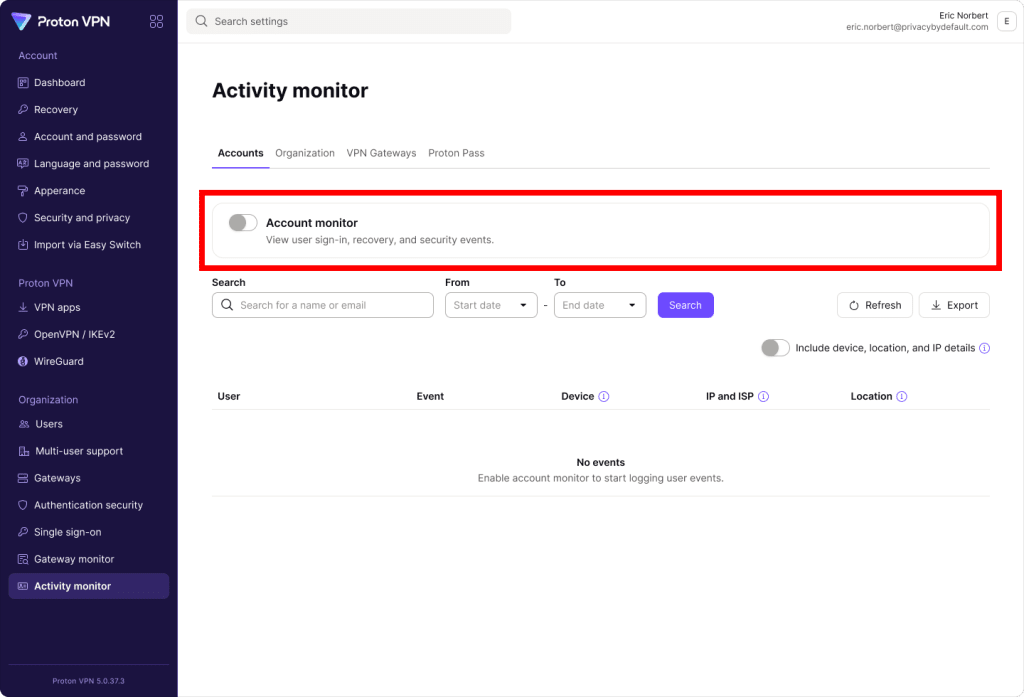This screenshot has height=697, width=1024.
Task: Switch to the Organization tab
Action: point(305,153)
